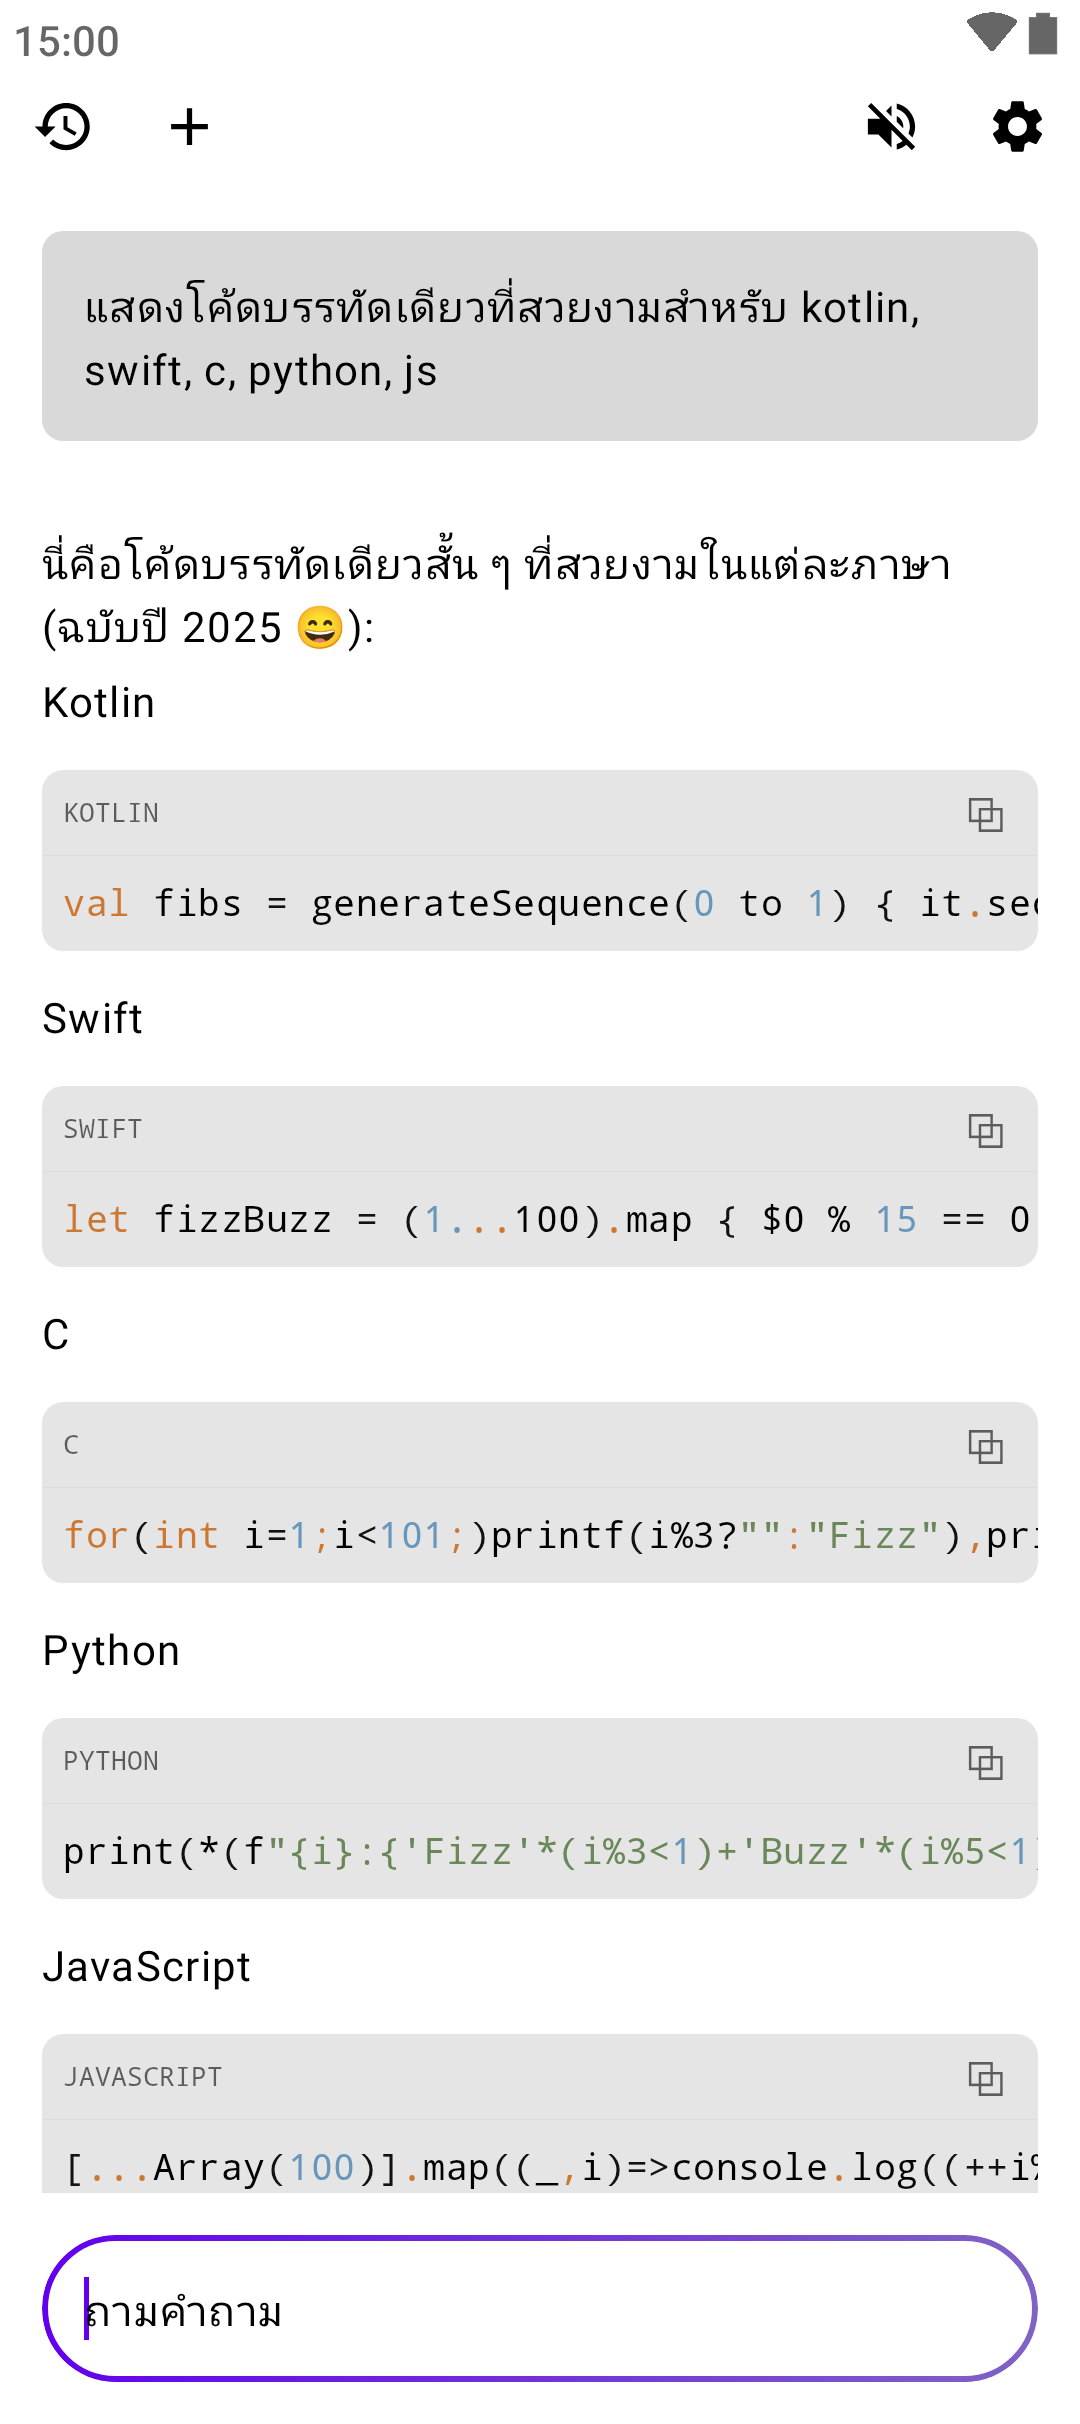
Task: Tap the Swift fizzBuzz code line
Action: [540, 1220]
